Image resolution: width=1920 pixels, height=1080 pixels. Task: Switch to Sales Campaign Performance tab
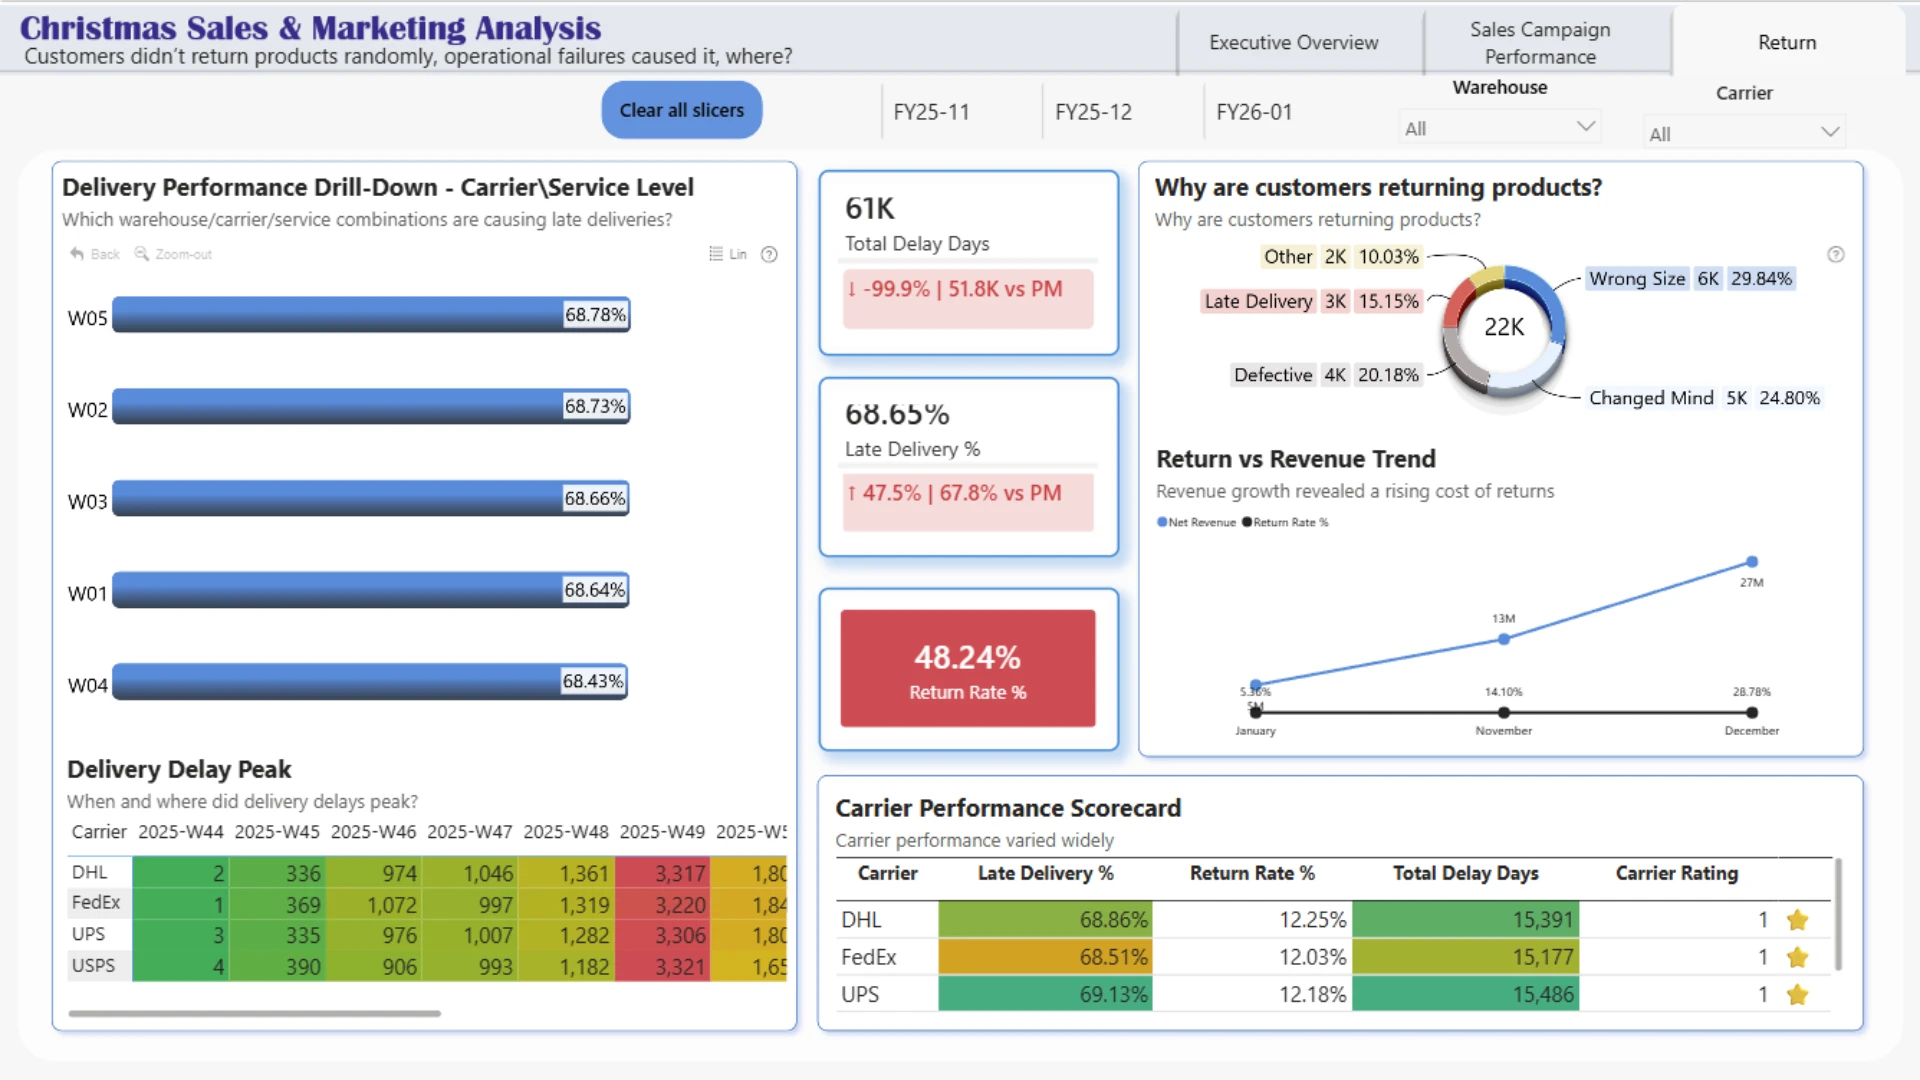tap(1540, 42)
